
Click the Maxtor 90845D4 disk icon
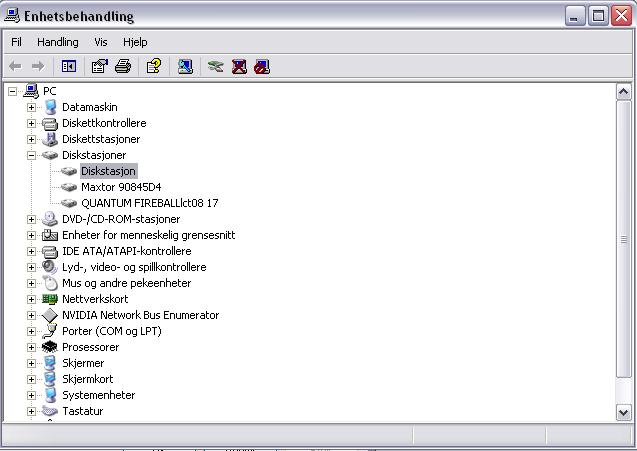tap(69, 187)
